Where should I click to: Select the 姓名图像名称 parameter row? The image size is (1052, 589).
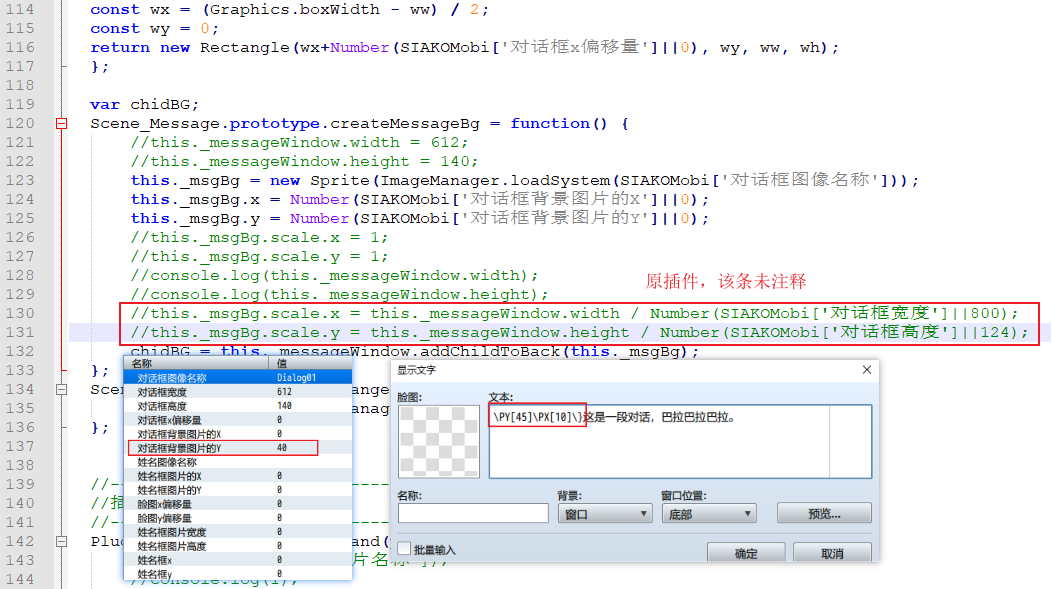tap(238, 462)
